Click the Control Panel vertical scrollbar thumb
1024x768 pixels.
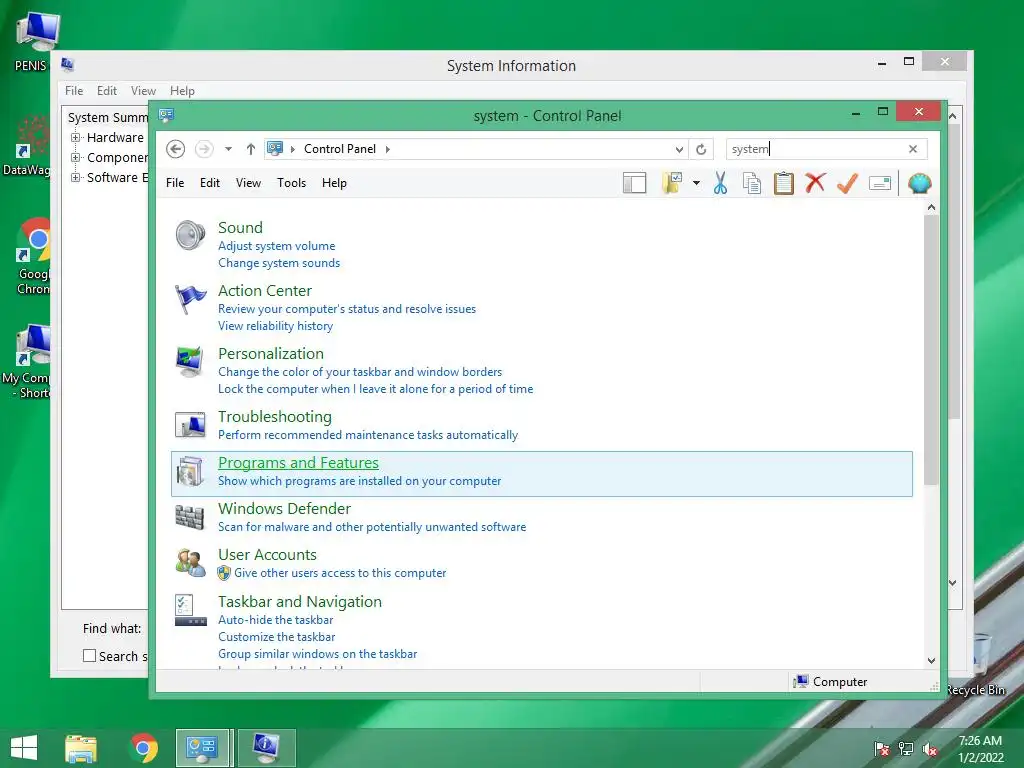pyautogui.click(x=931, y=349)
